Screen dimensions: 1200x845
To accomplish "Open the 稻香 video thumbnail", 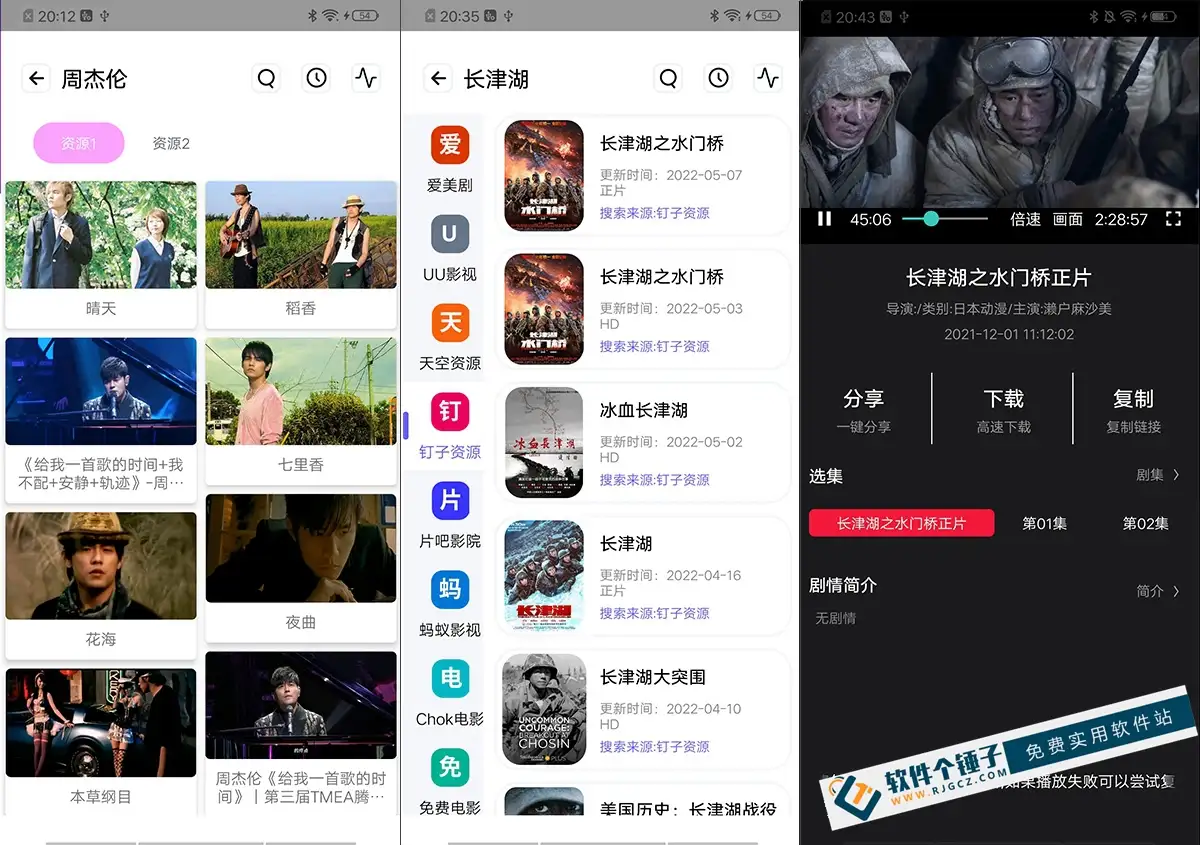I will (301, 235).
